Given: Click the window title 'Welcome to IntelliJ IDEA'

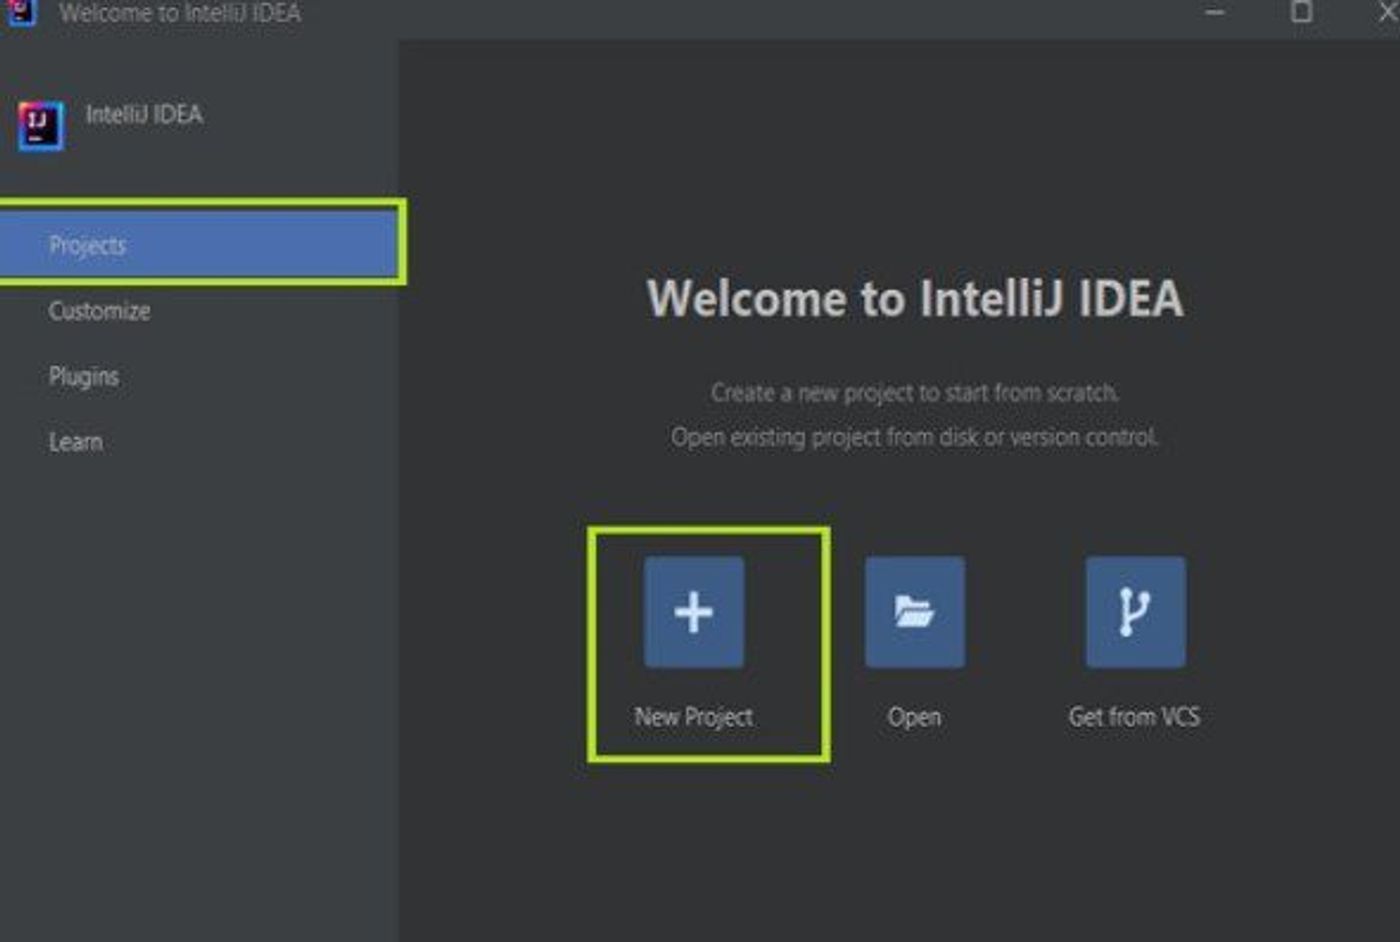Looking at the screenshot, I should coord(180,13).
